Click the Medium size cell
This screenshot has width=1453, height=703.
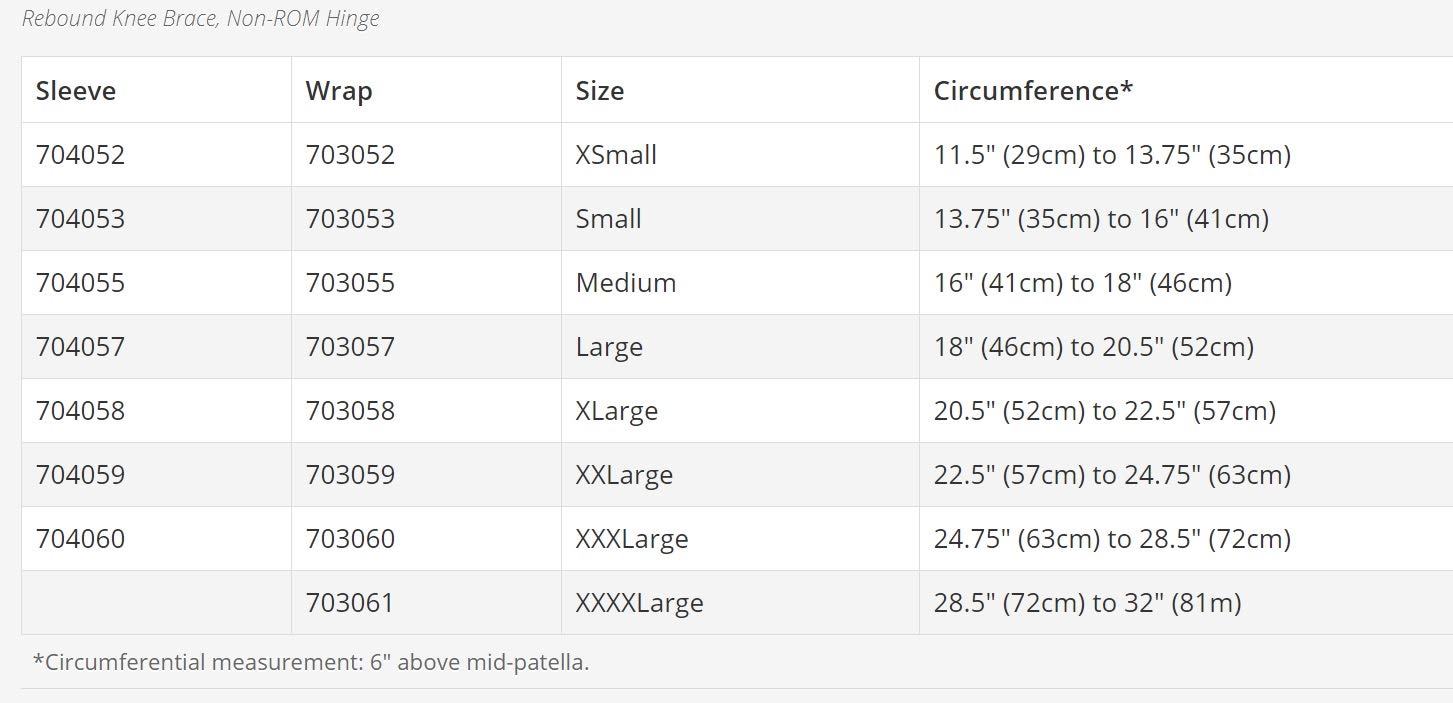[626, 283]
